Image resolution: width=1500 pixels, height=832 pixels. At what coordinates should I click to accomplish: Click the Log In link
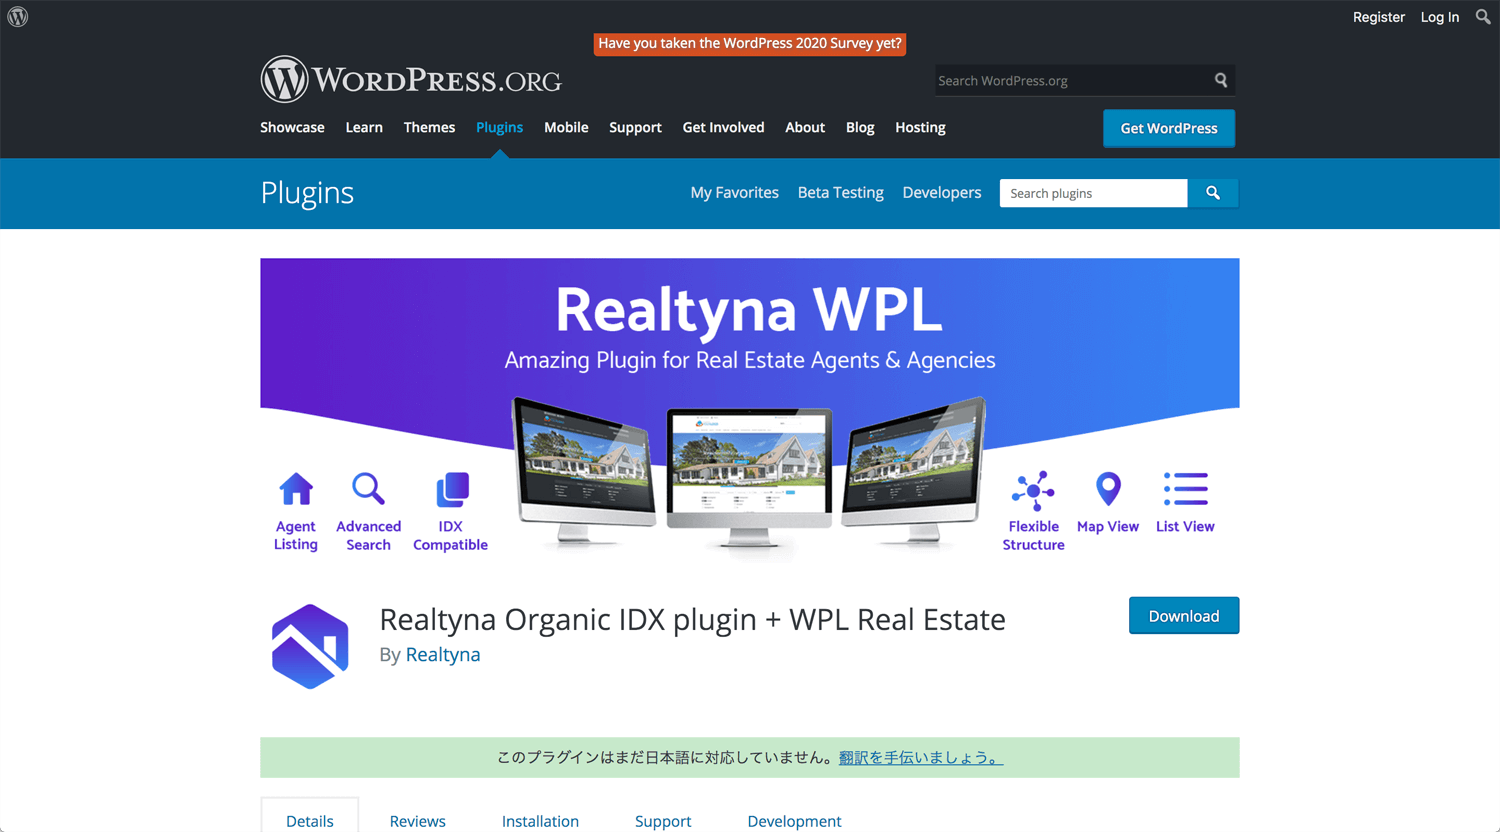[1440, 17]
